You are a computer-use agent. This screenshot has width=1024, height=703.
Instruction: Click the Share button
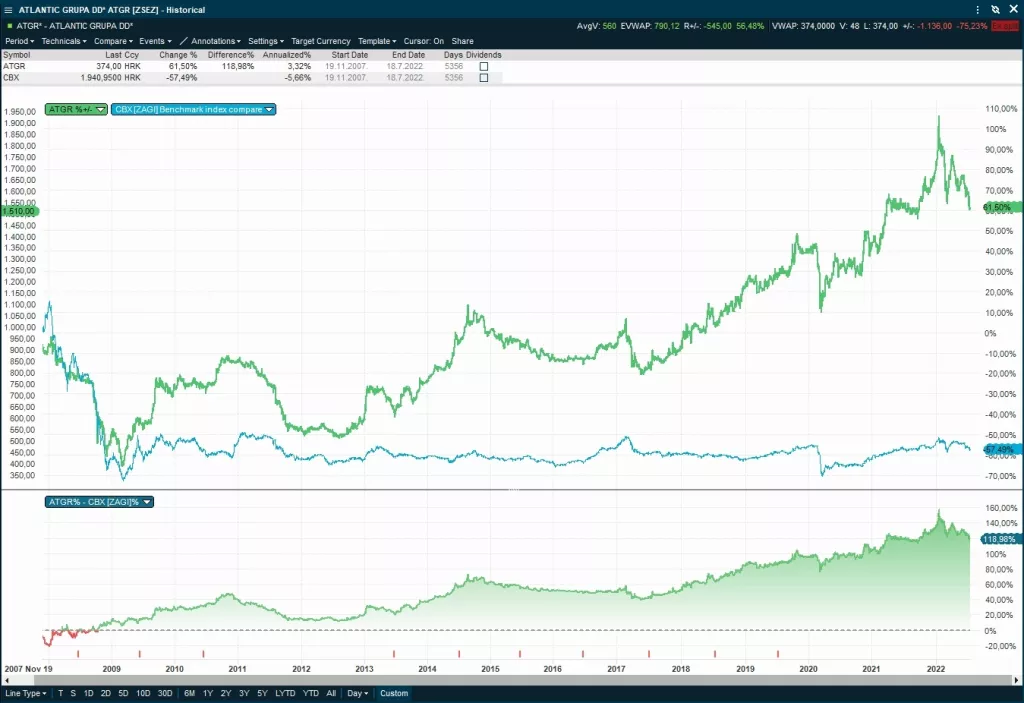coord(462,41)
